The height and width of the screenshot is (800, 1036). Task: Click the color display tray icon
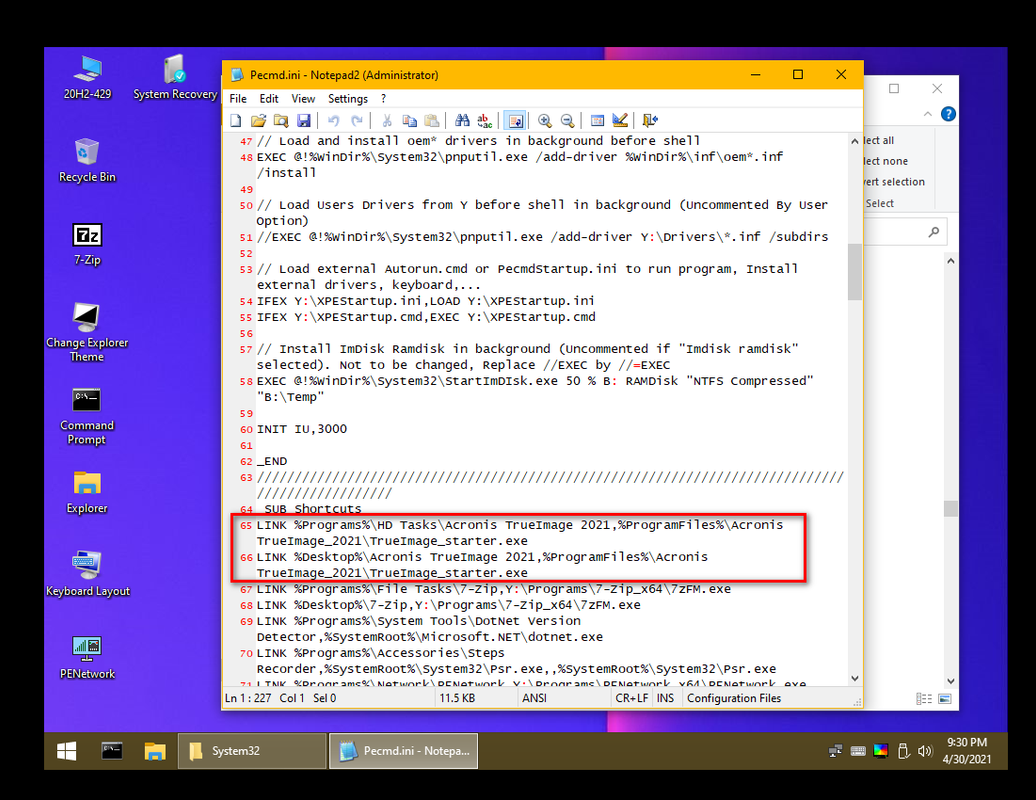880,751
